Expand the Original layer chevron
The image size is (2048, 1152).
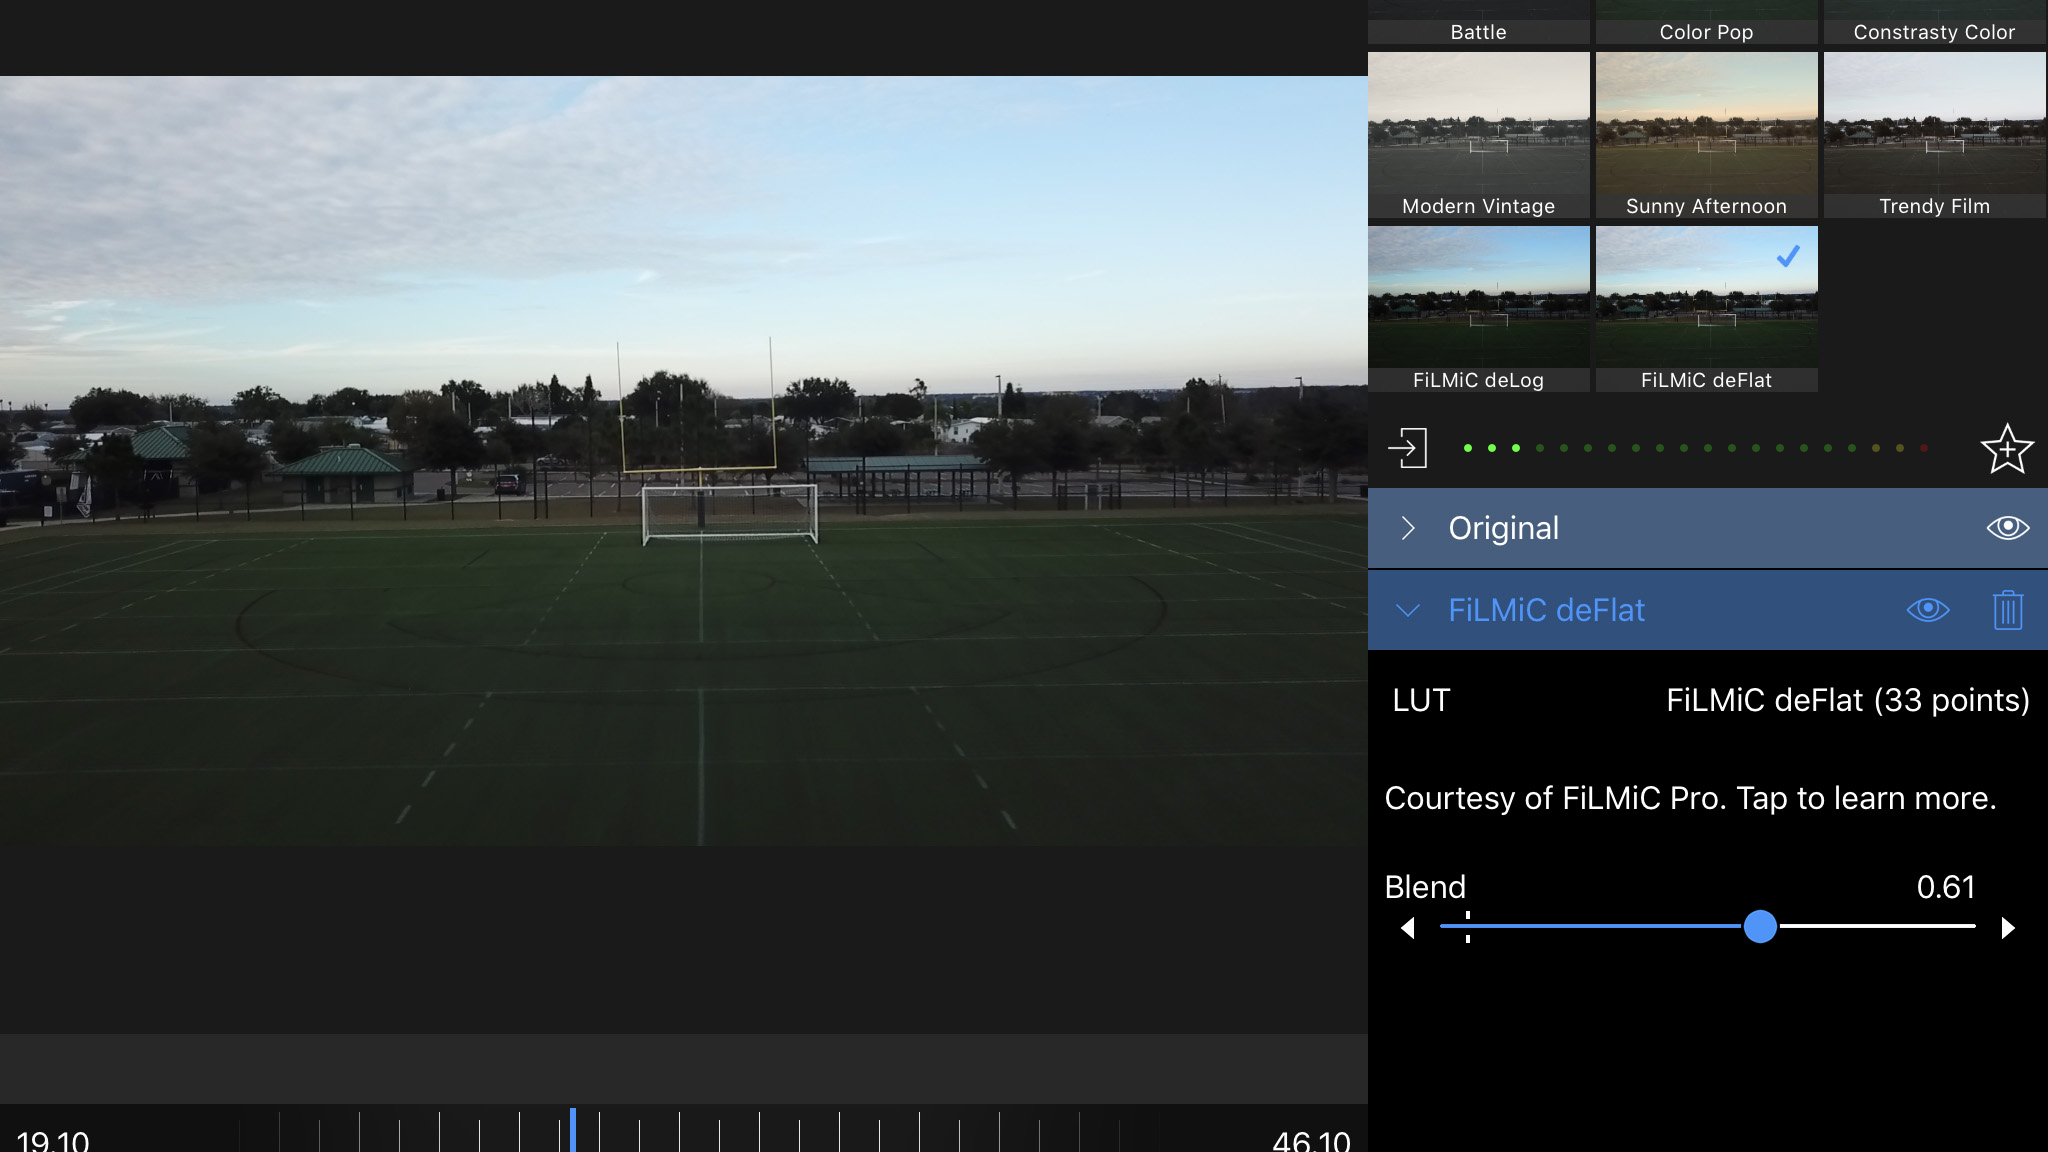1408,528
